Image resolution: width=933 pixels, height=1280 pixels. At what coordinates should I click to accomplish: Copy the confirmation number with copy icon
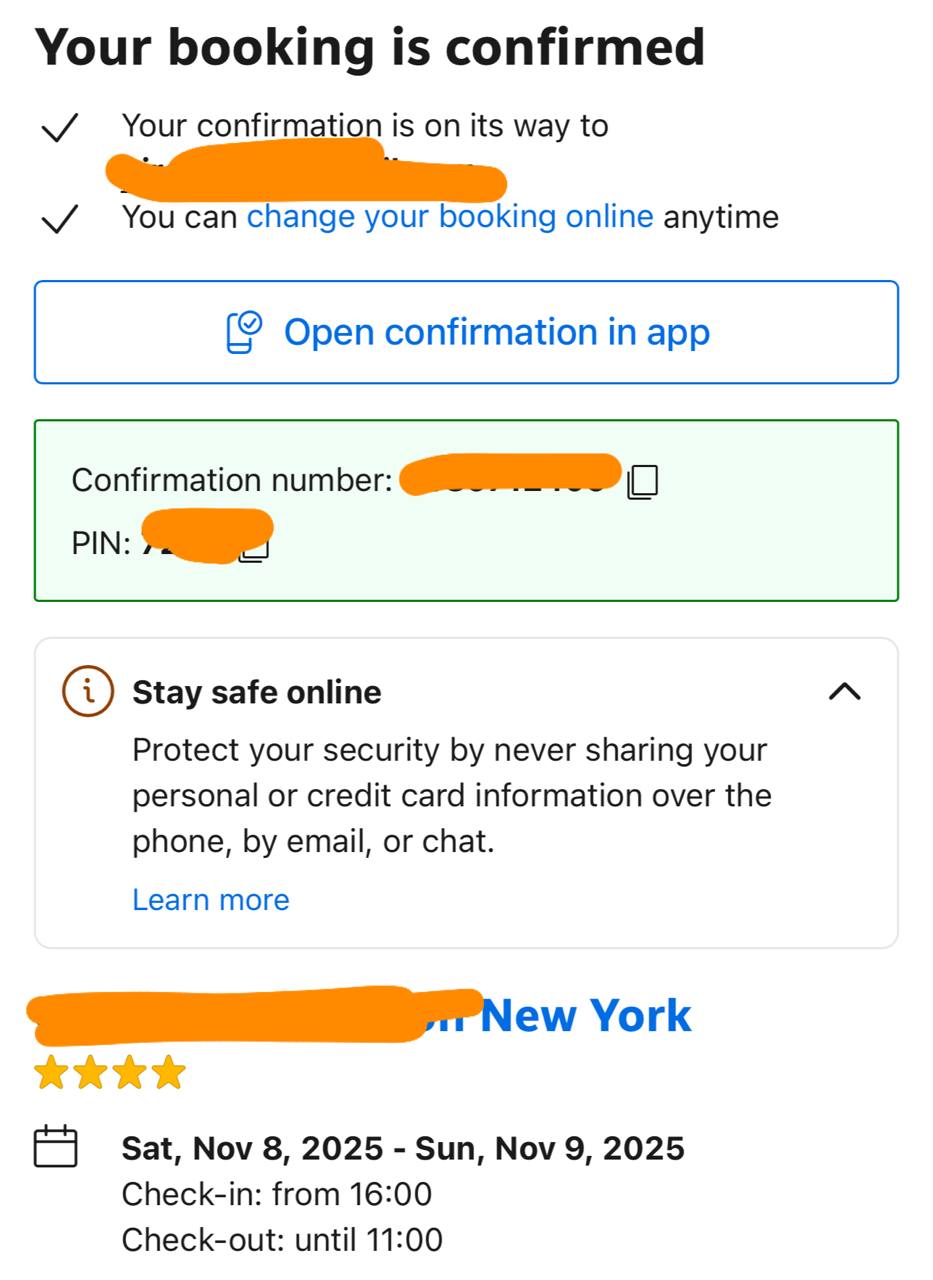pyautogui.click(x=643, y=481)
